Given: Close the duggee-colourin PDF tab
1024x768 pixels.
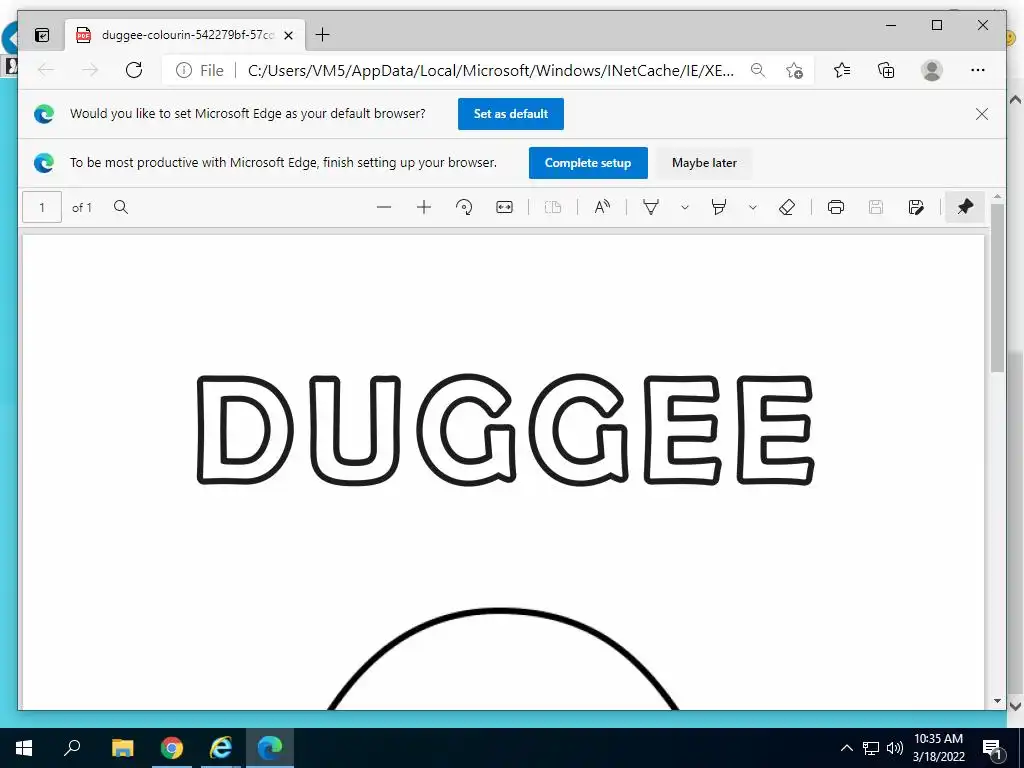Looking at the screenshot, I should coord(289,35).
